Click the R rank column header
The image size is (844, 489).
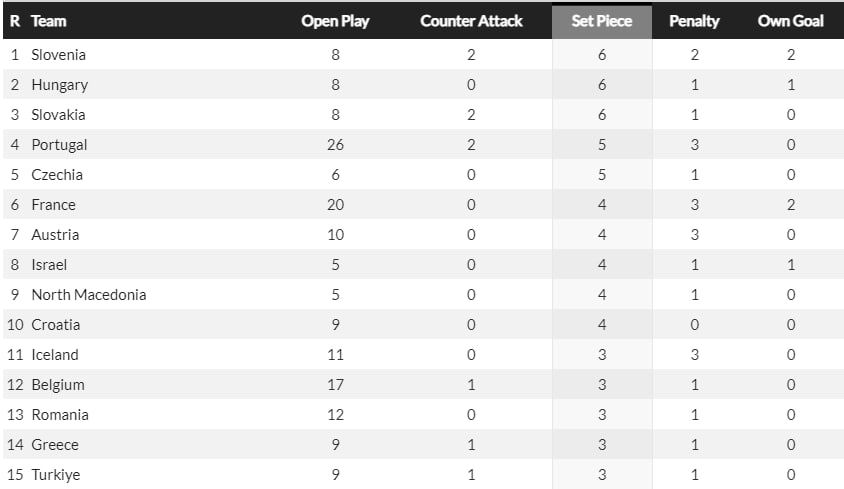(x=15, y=21)
